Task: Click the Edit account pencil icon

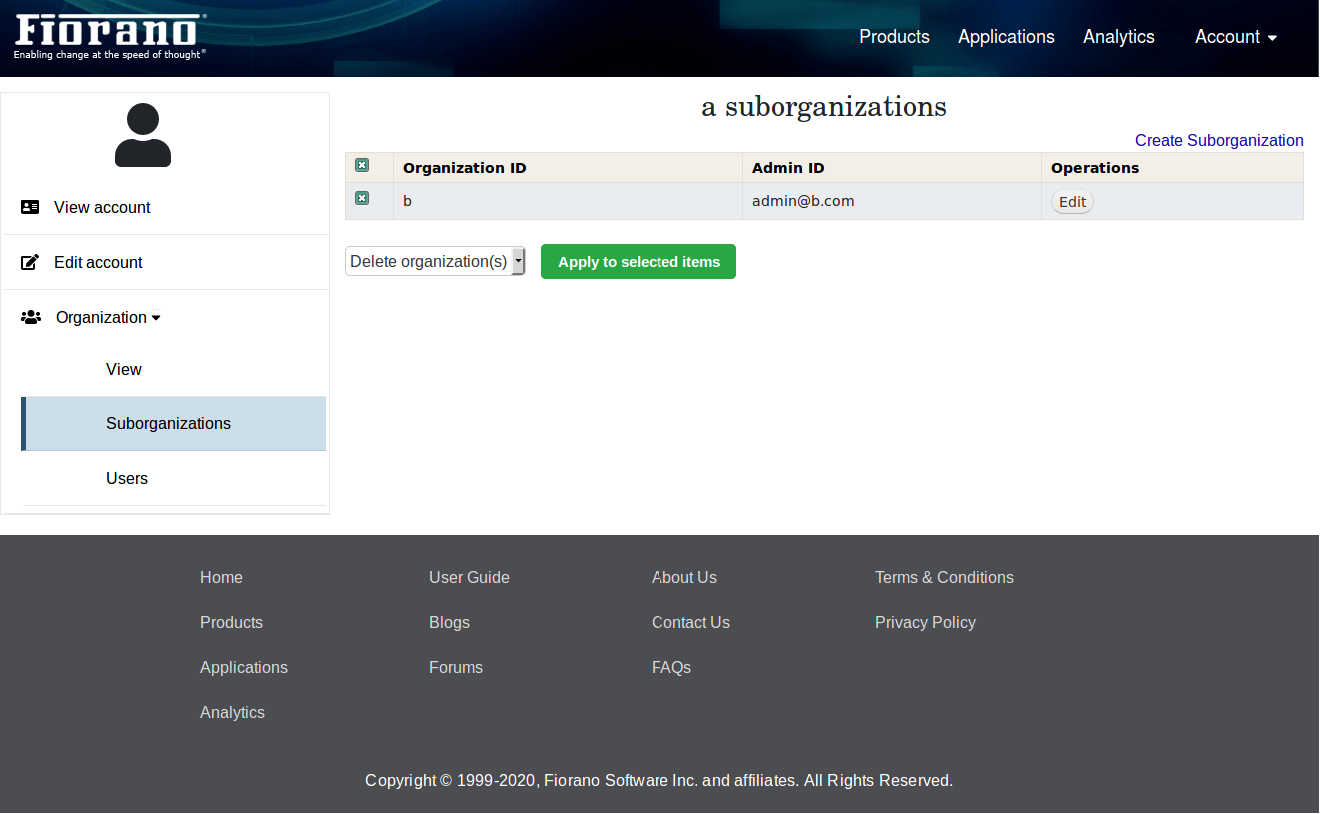Action: [x=30, y=262]
